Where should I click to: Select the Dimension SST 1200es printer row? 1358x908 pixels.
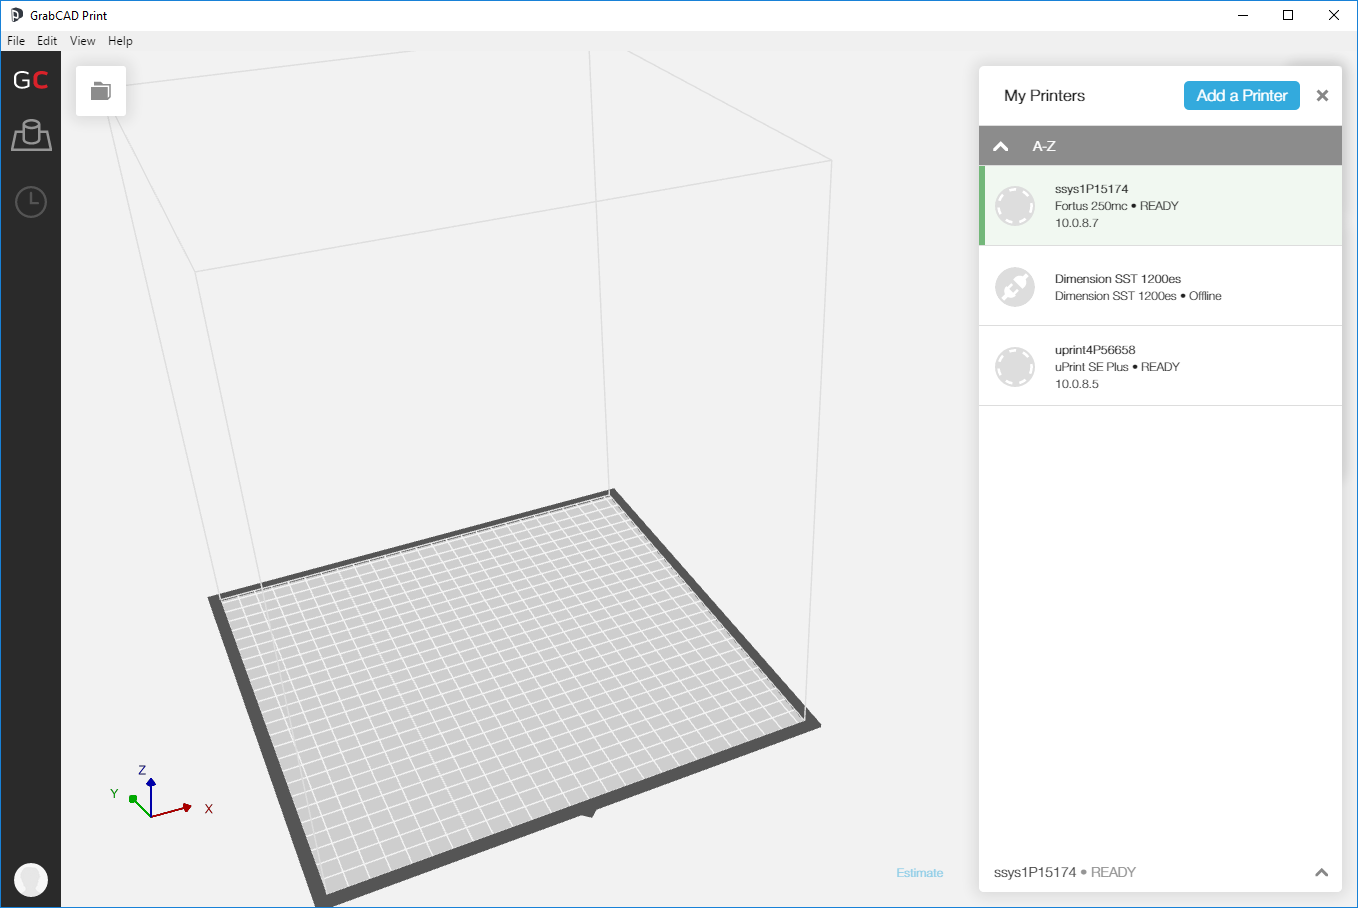point(1160,286)
